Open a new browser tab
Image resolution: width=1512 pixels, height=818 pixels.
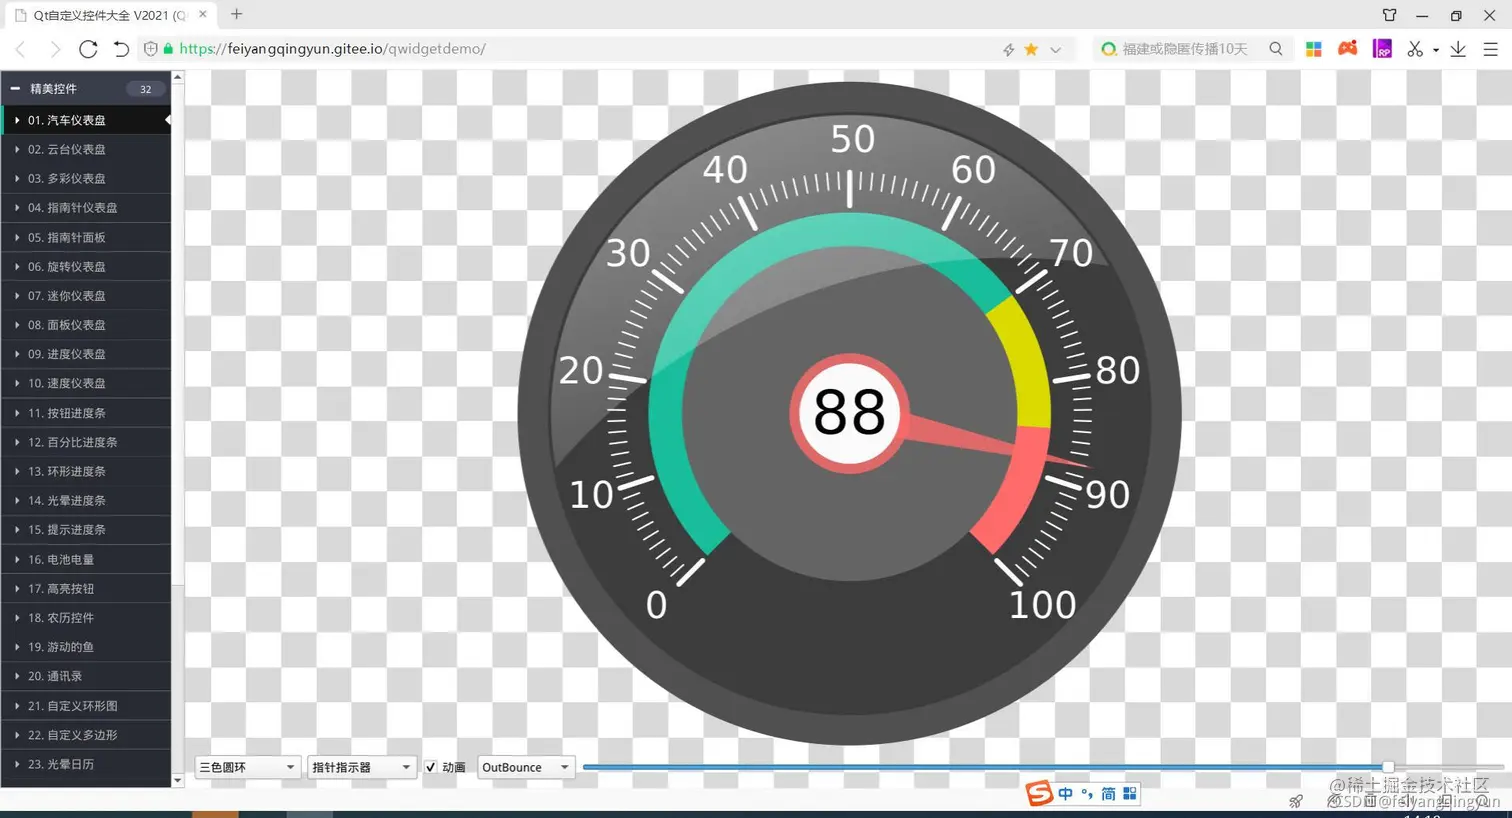[237, 14]
